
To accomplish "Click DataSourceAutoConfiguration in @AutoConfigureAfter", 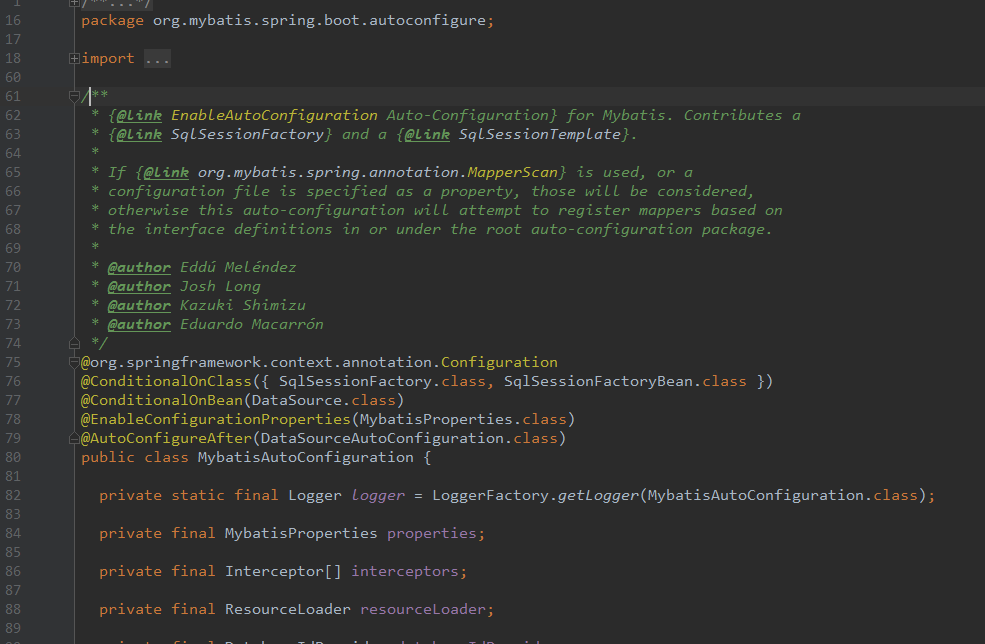I will (382, 439).
